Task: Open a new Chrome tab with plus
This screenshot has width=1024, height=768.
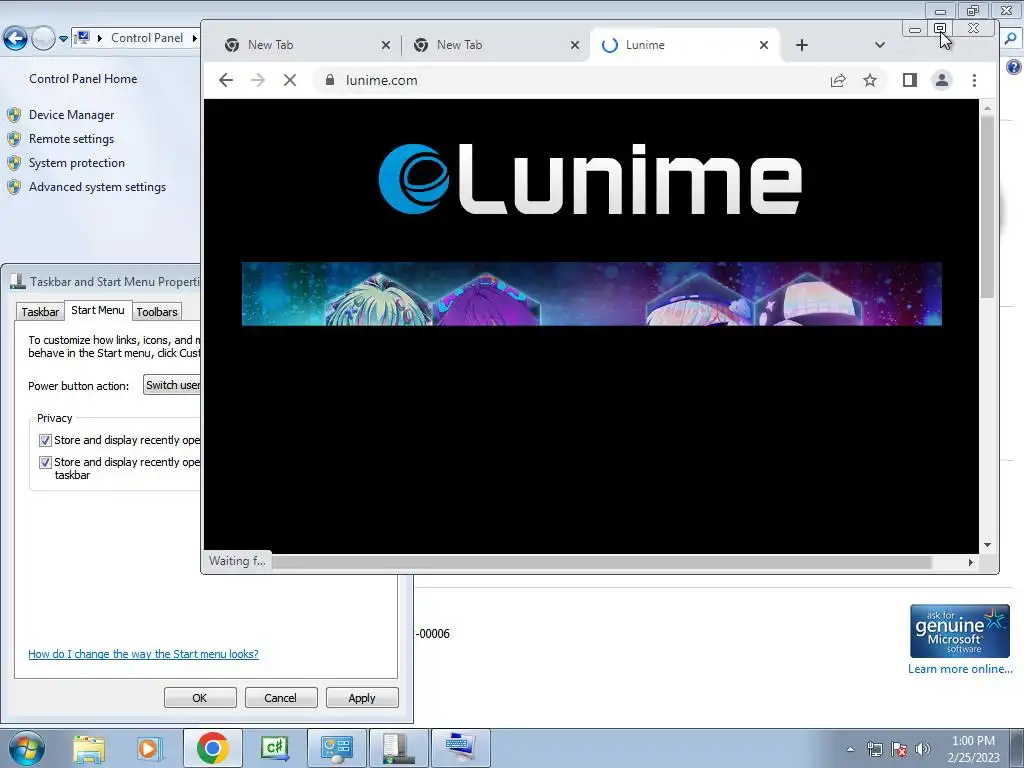Action: click(x=802, y=45)
